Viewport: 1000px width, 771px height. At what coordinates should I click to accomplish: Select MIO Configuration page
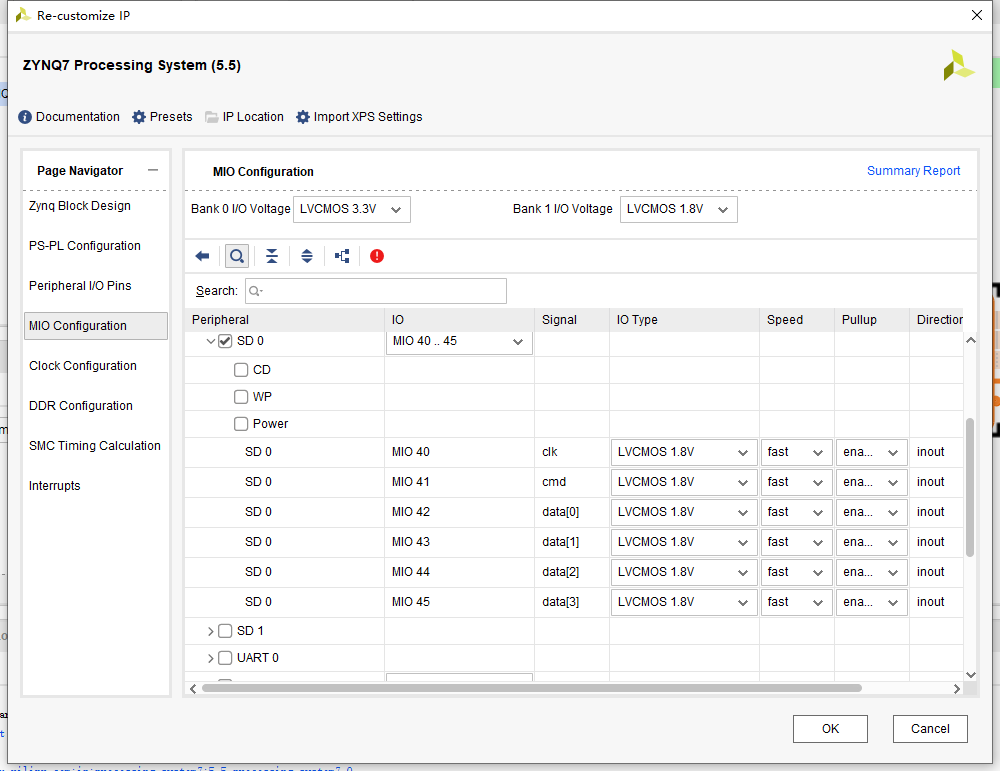pos(96,326)
